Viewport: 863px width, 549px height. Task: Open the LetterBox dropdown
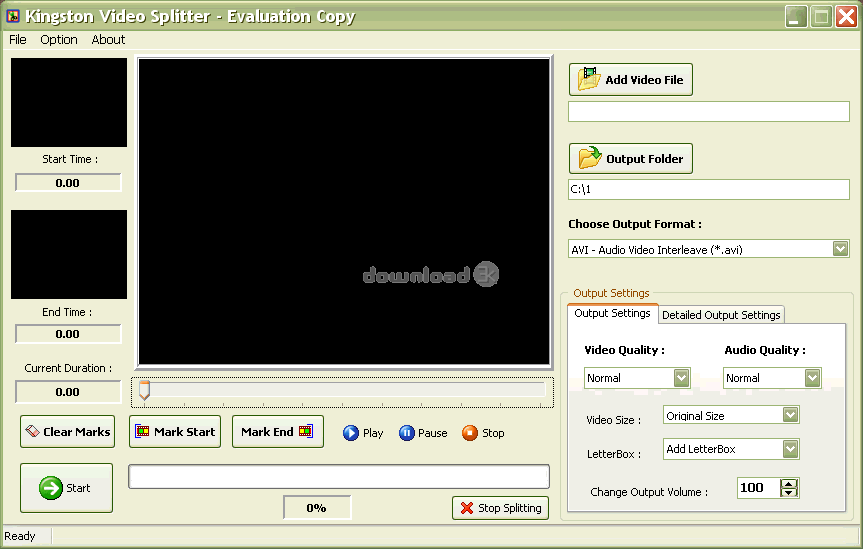[x=790, y=449]
